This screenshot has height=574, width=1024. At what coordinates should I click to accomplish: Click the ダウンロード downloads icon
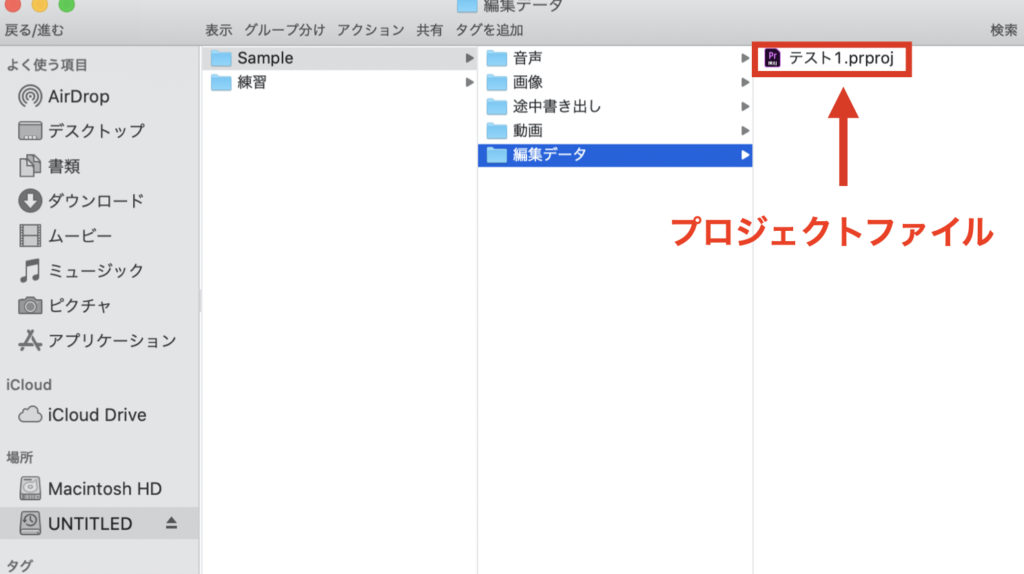click(x=29, y=200)
